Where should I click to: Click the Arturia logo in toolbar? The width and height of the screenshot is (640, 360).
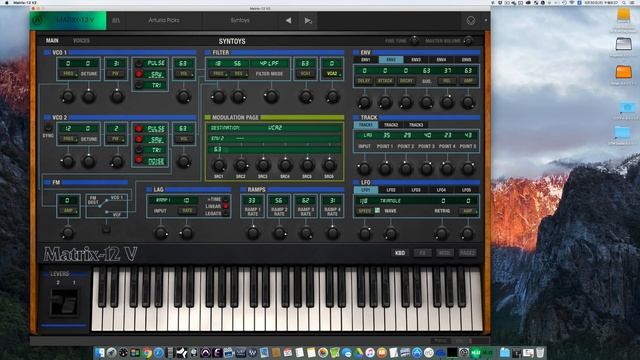(38, 20)
